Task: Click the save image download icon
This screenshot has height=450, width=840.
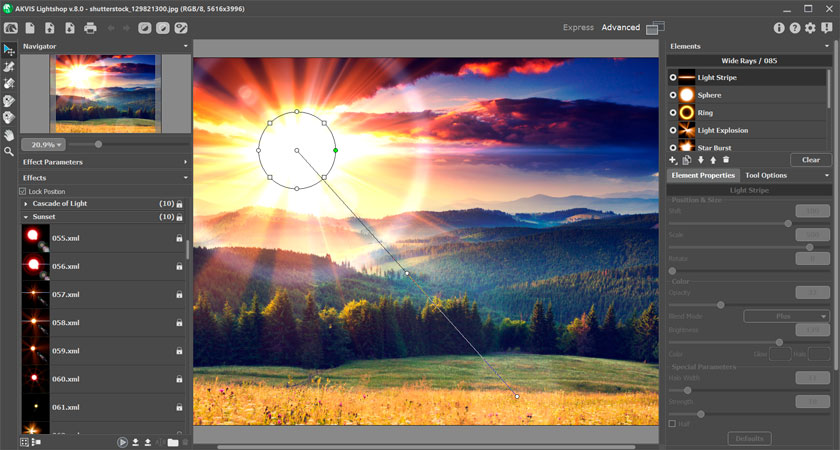Action: click(x=70, y=28)
